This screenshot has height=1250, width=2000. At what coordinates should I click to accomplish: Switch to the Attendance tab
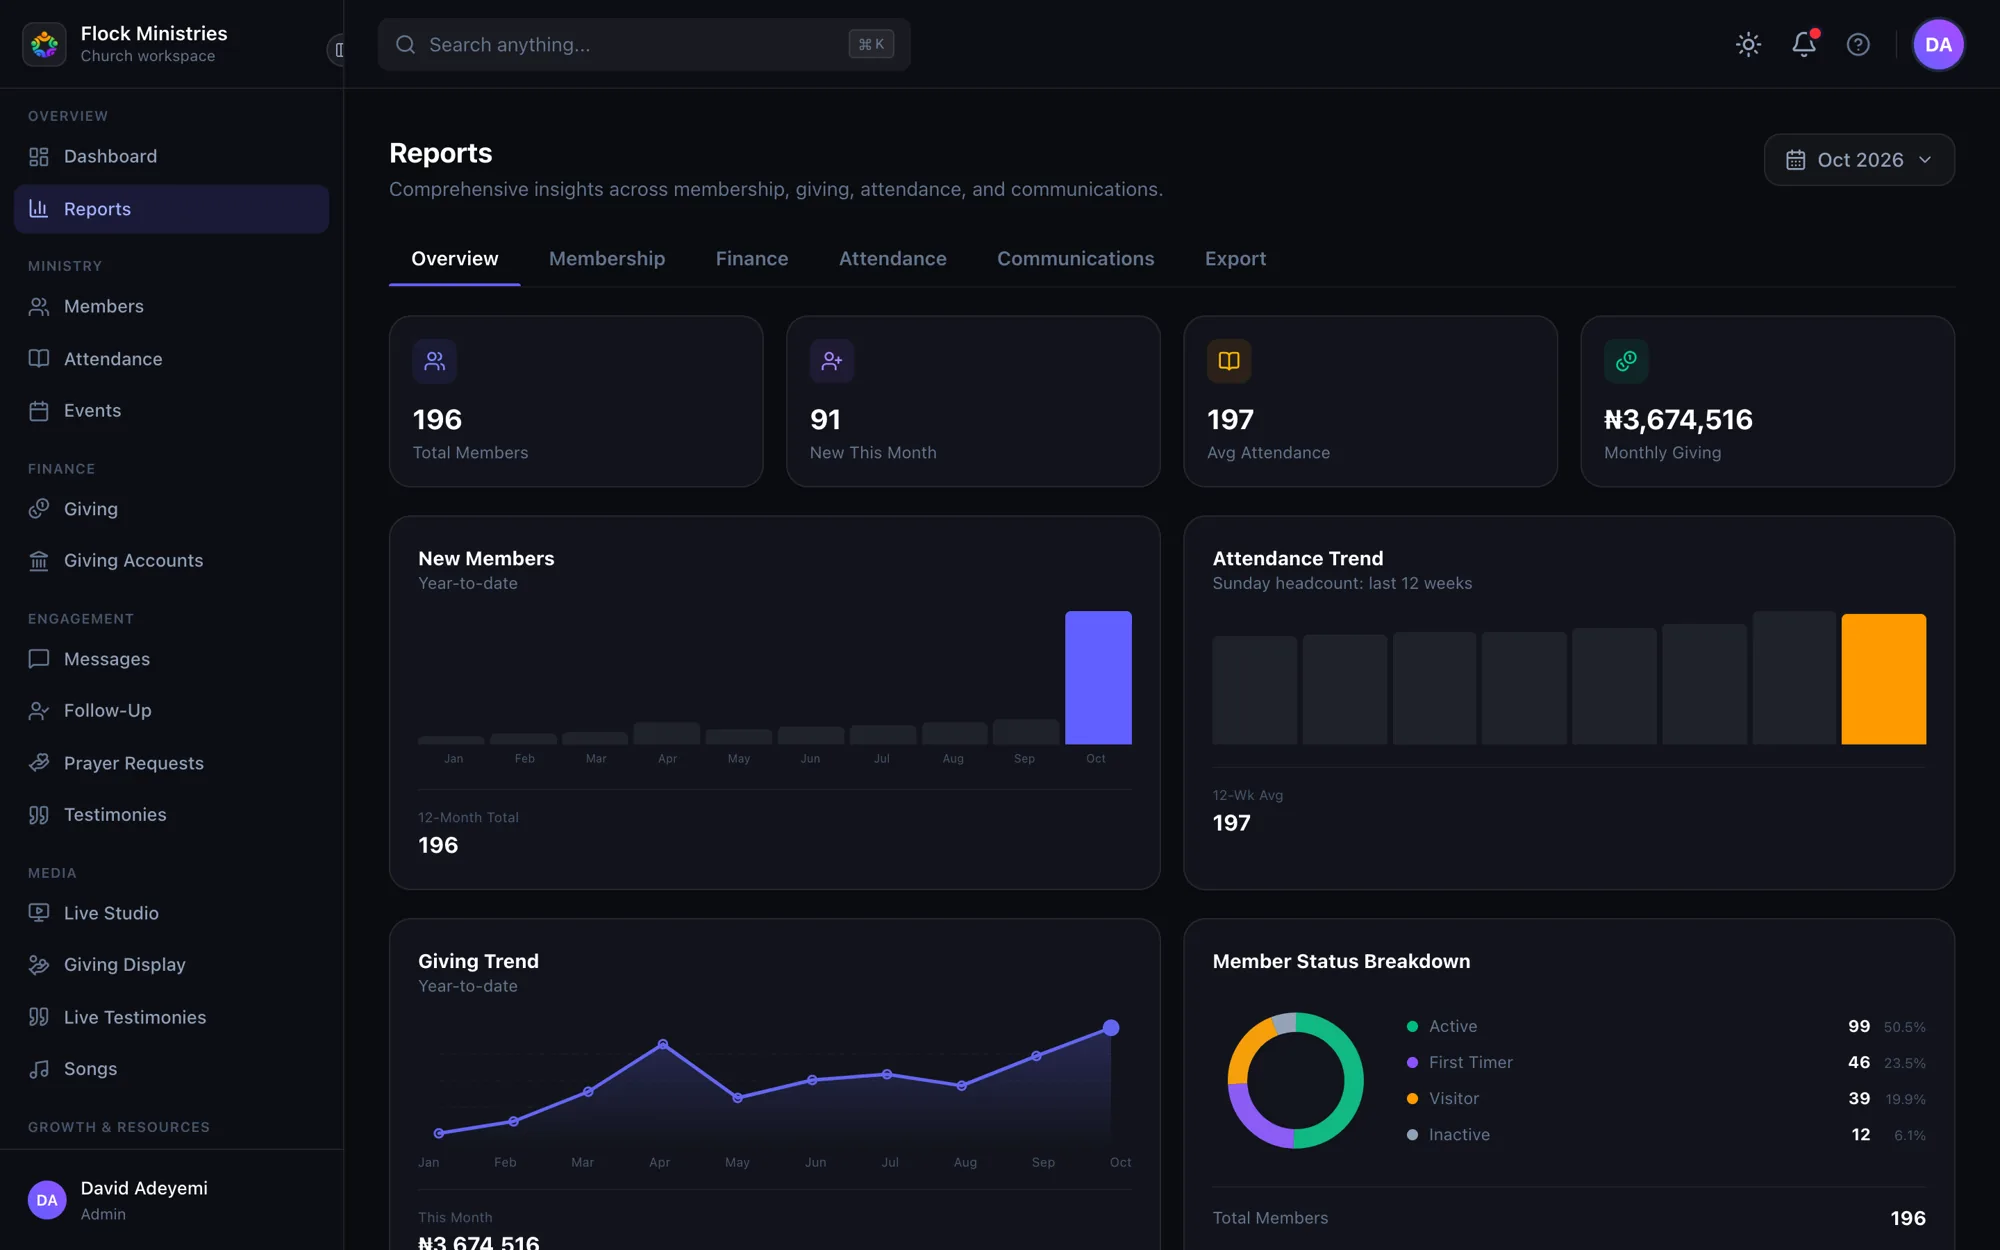point(893,259)
